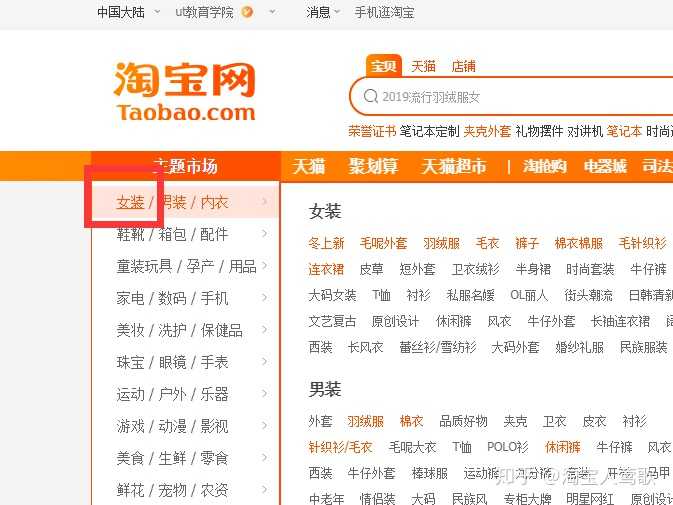
Task: Expand arrow on 女装 / 男装 / 内衣 row
Action: tap(264, 201)
